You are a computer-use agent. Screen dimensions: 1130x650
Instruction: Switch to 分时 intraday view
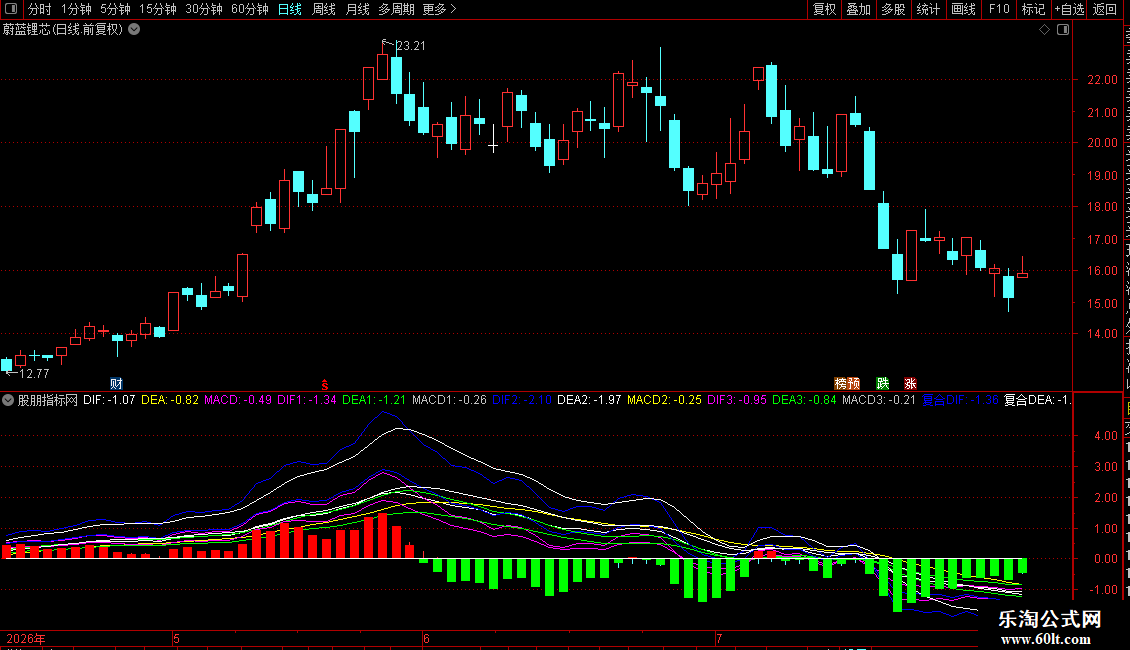pos(40,9)
